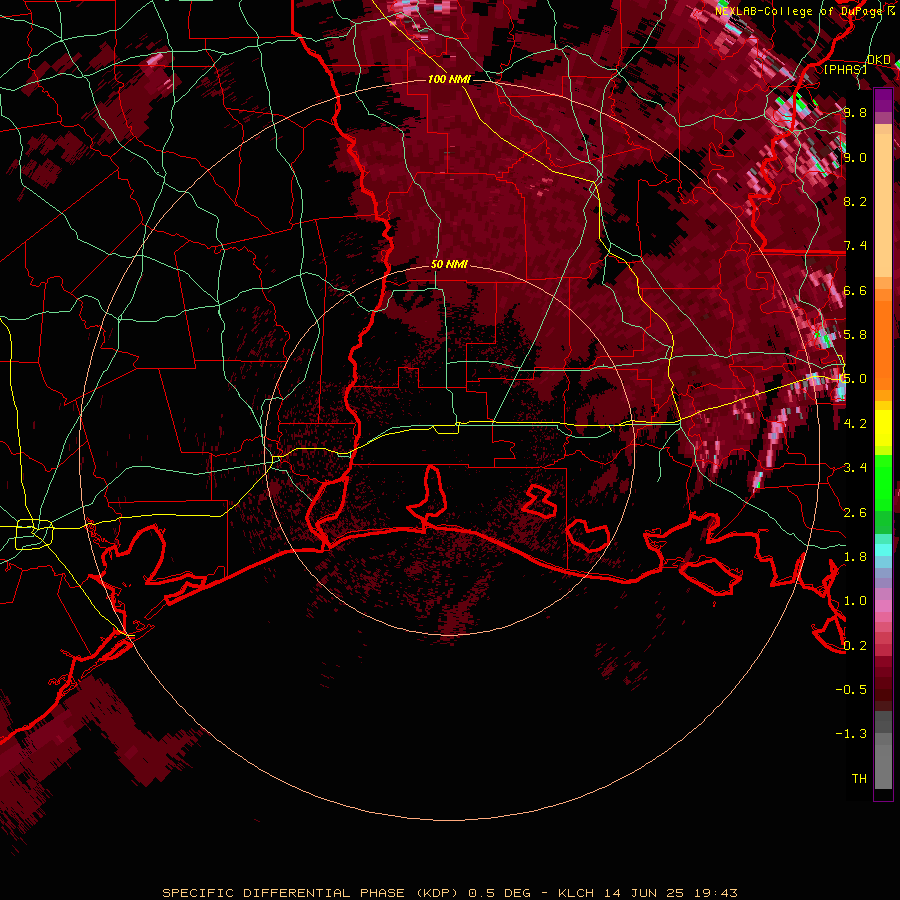Click the 5.0 value on the color scale
This screenshot has width=900, height=900.
pos(855,379)
